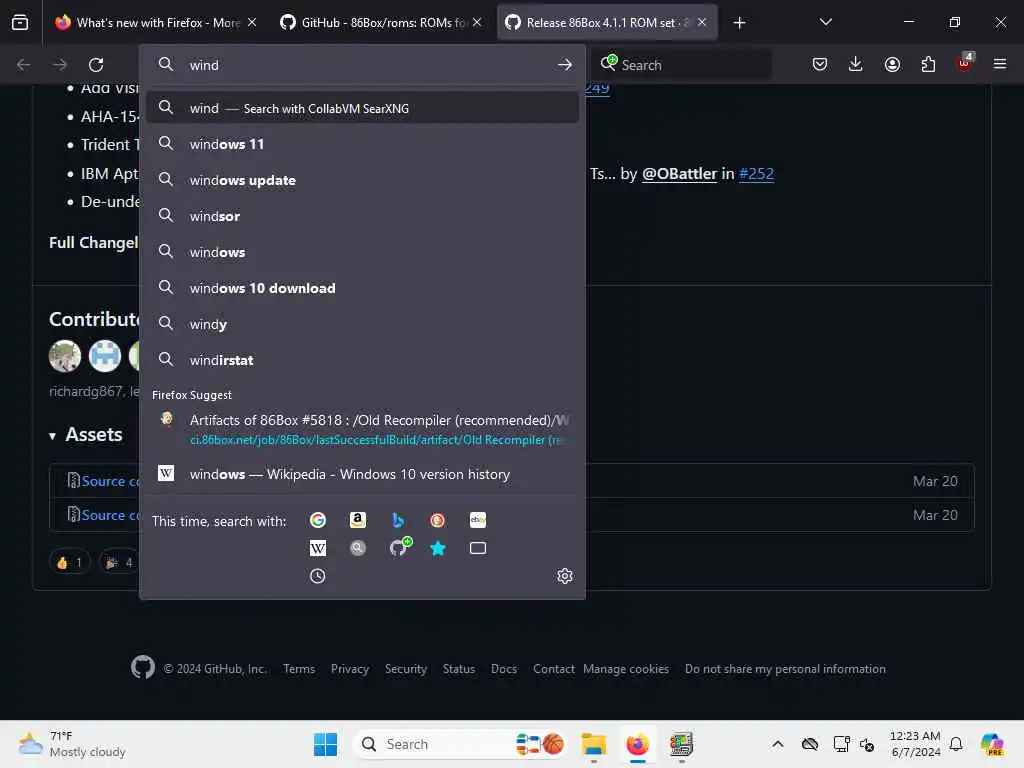Show hidden system tray icons
1024x768 pixels.
[777, 744]
